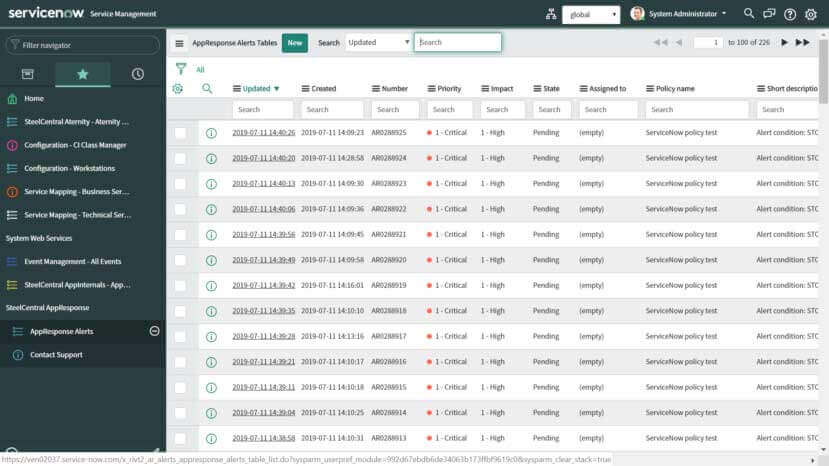Select checkbox for row AR0288921
Viewport: 829px width, 466px height.
[x=180, y=235]
